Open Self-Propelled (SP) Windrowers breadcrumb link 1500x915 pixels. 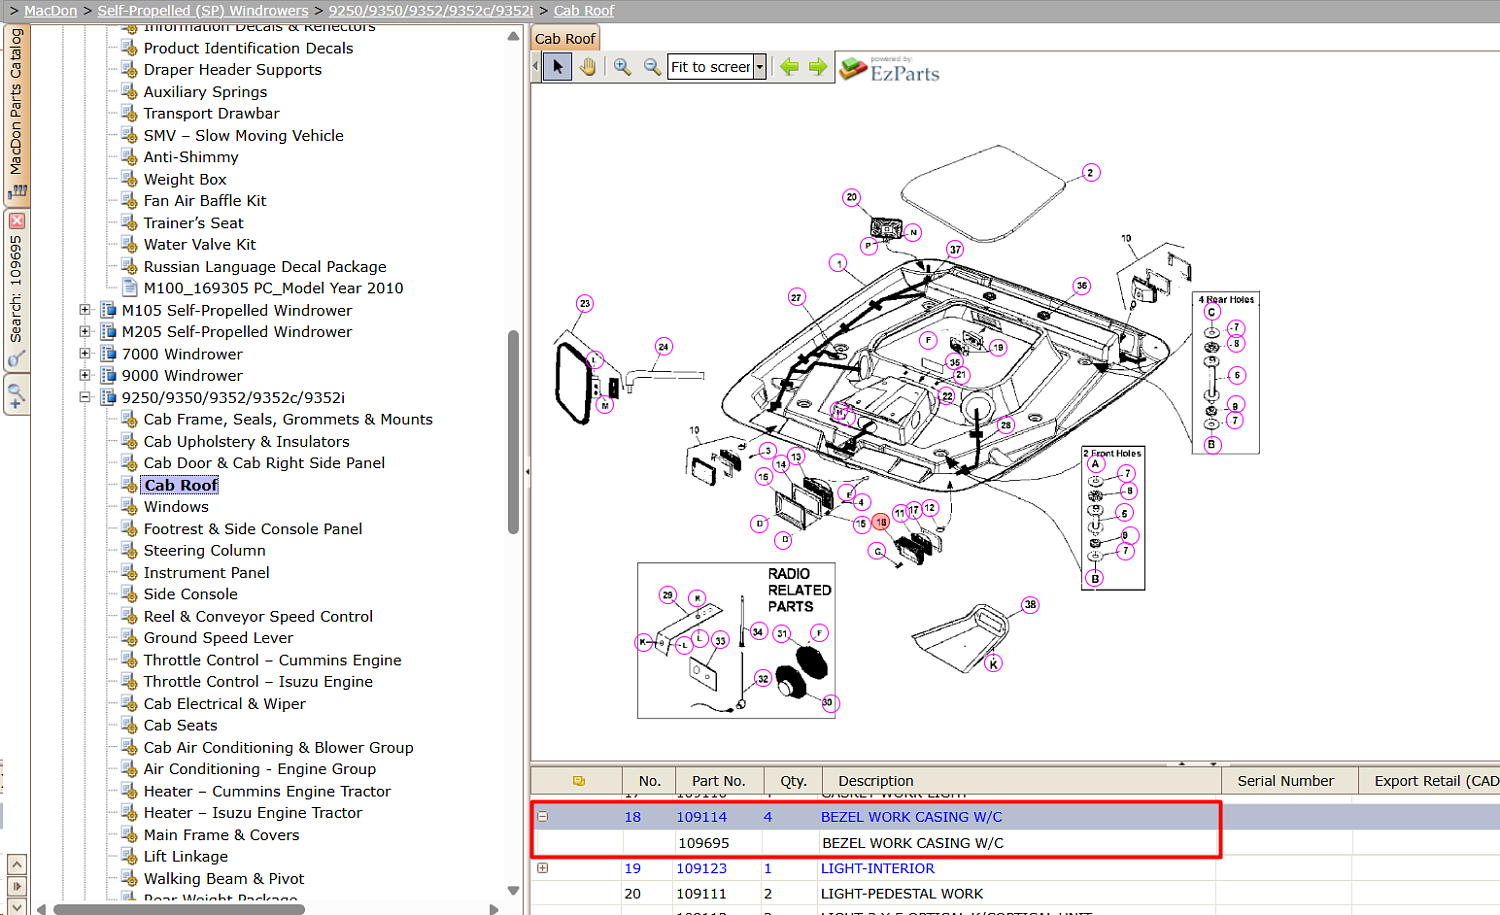click(203, 11)
